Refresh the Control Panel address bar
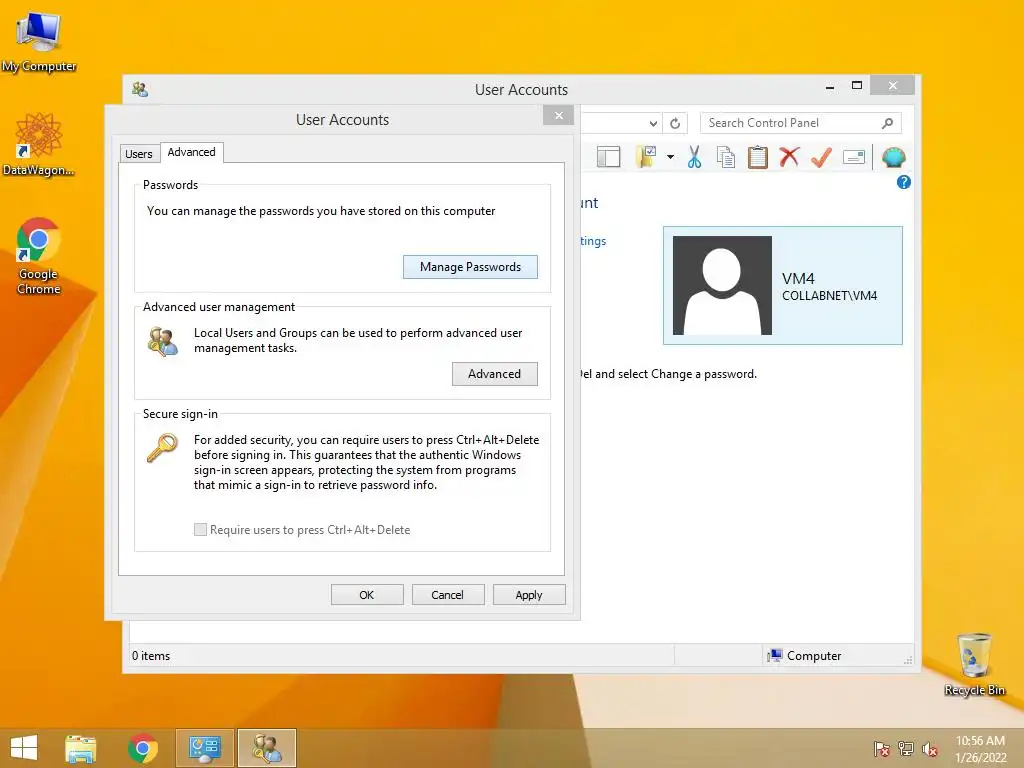Image resolution: width=1024 pixels, height=768 pixels. click(x=675, y=123)
